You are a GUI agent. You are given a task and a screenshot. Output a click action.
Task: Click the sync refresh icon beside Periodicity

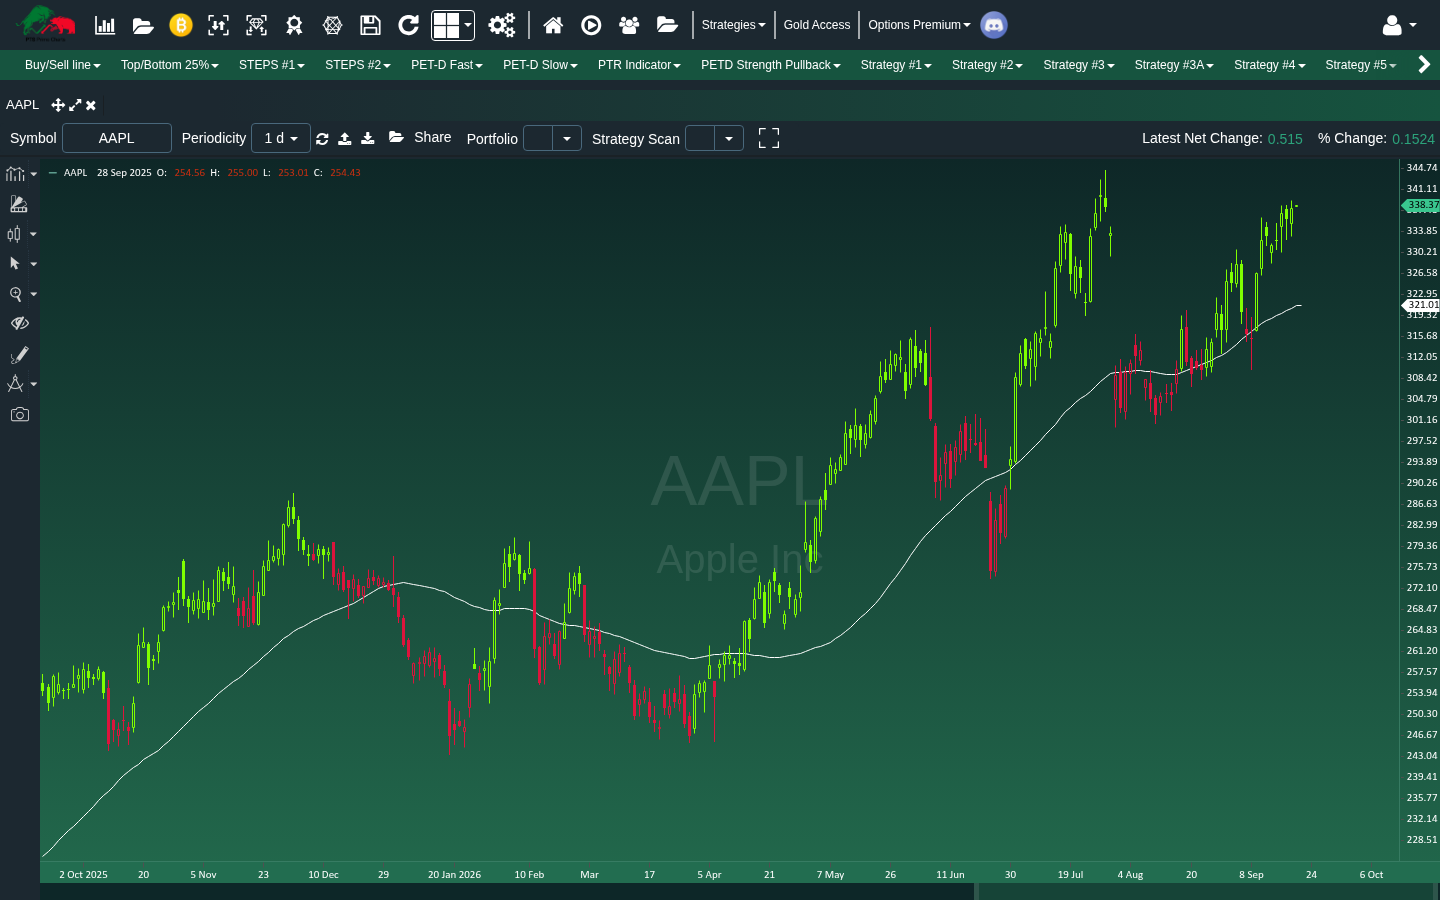(322, 139)
